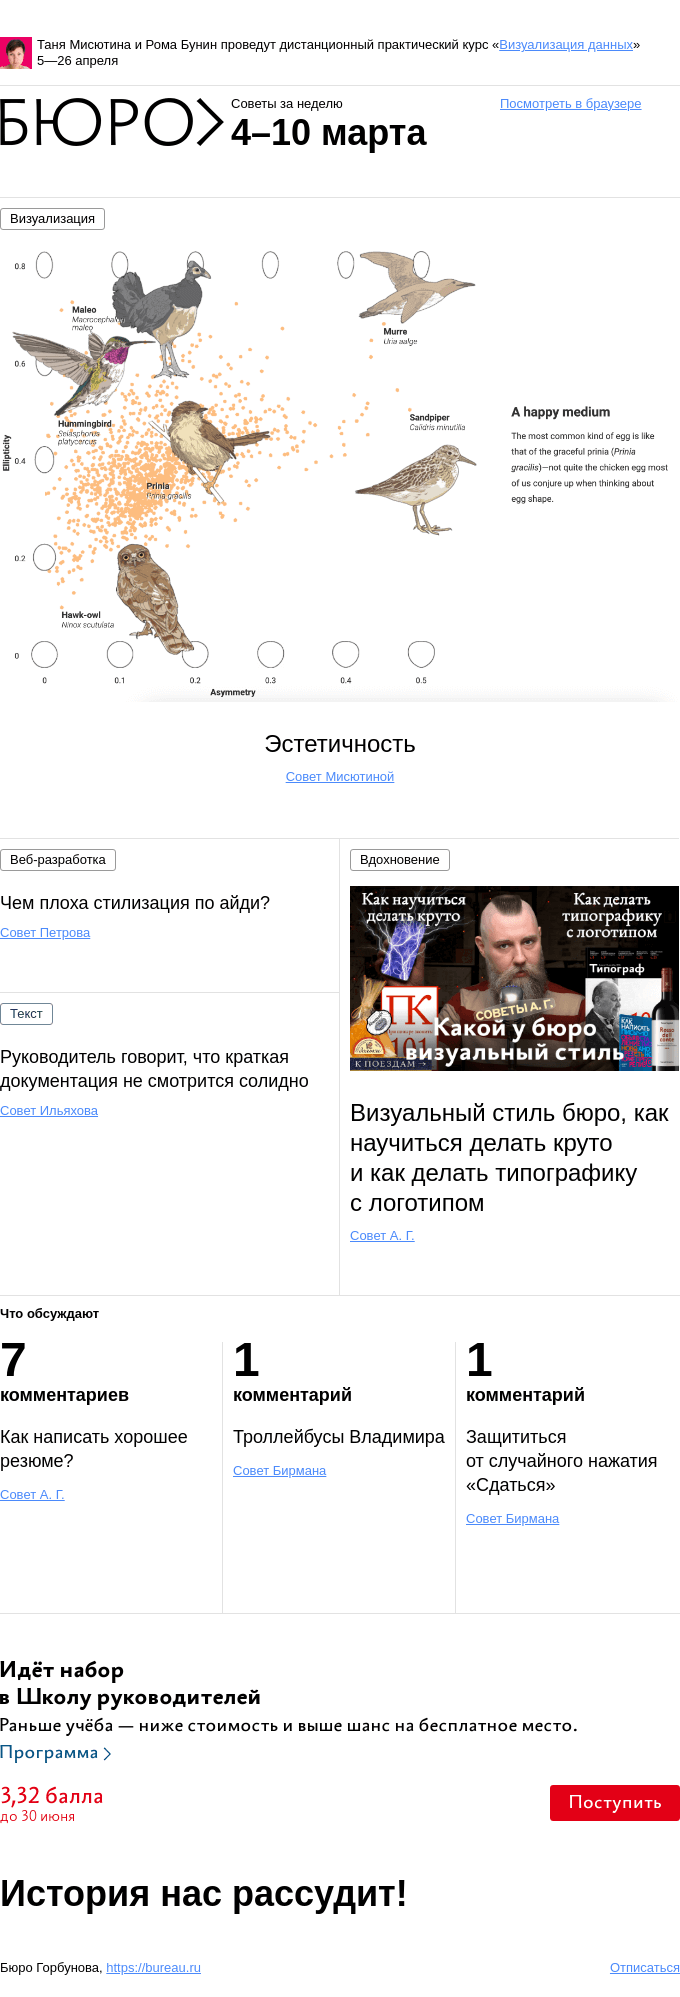
Task: Open the https://bureau.ru link
Action: pos(153,1968)
